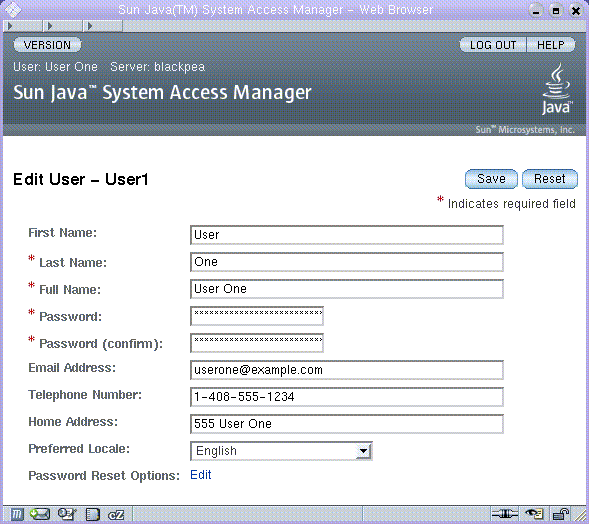Image resolution: width=589 pixels, height=524 pixels.
Task: Minimize the browser window
Action: (x=536, y=11)
